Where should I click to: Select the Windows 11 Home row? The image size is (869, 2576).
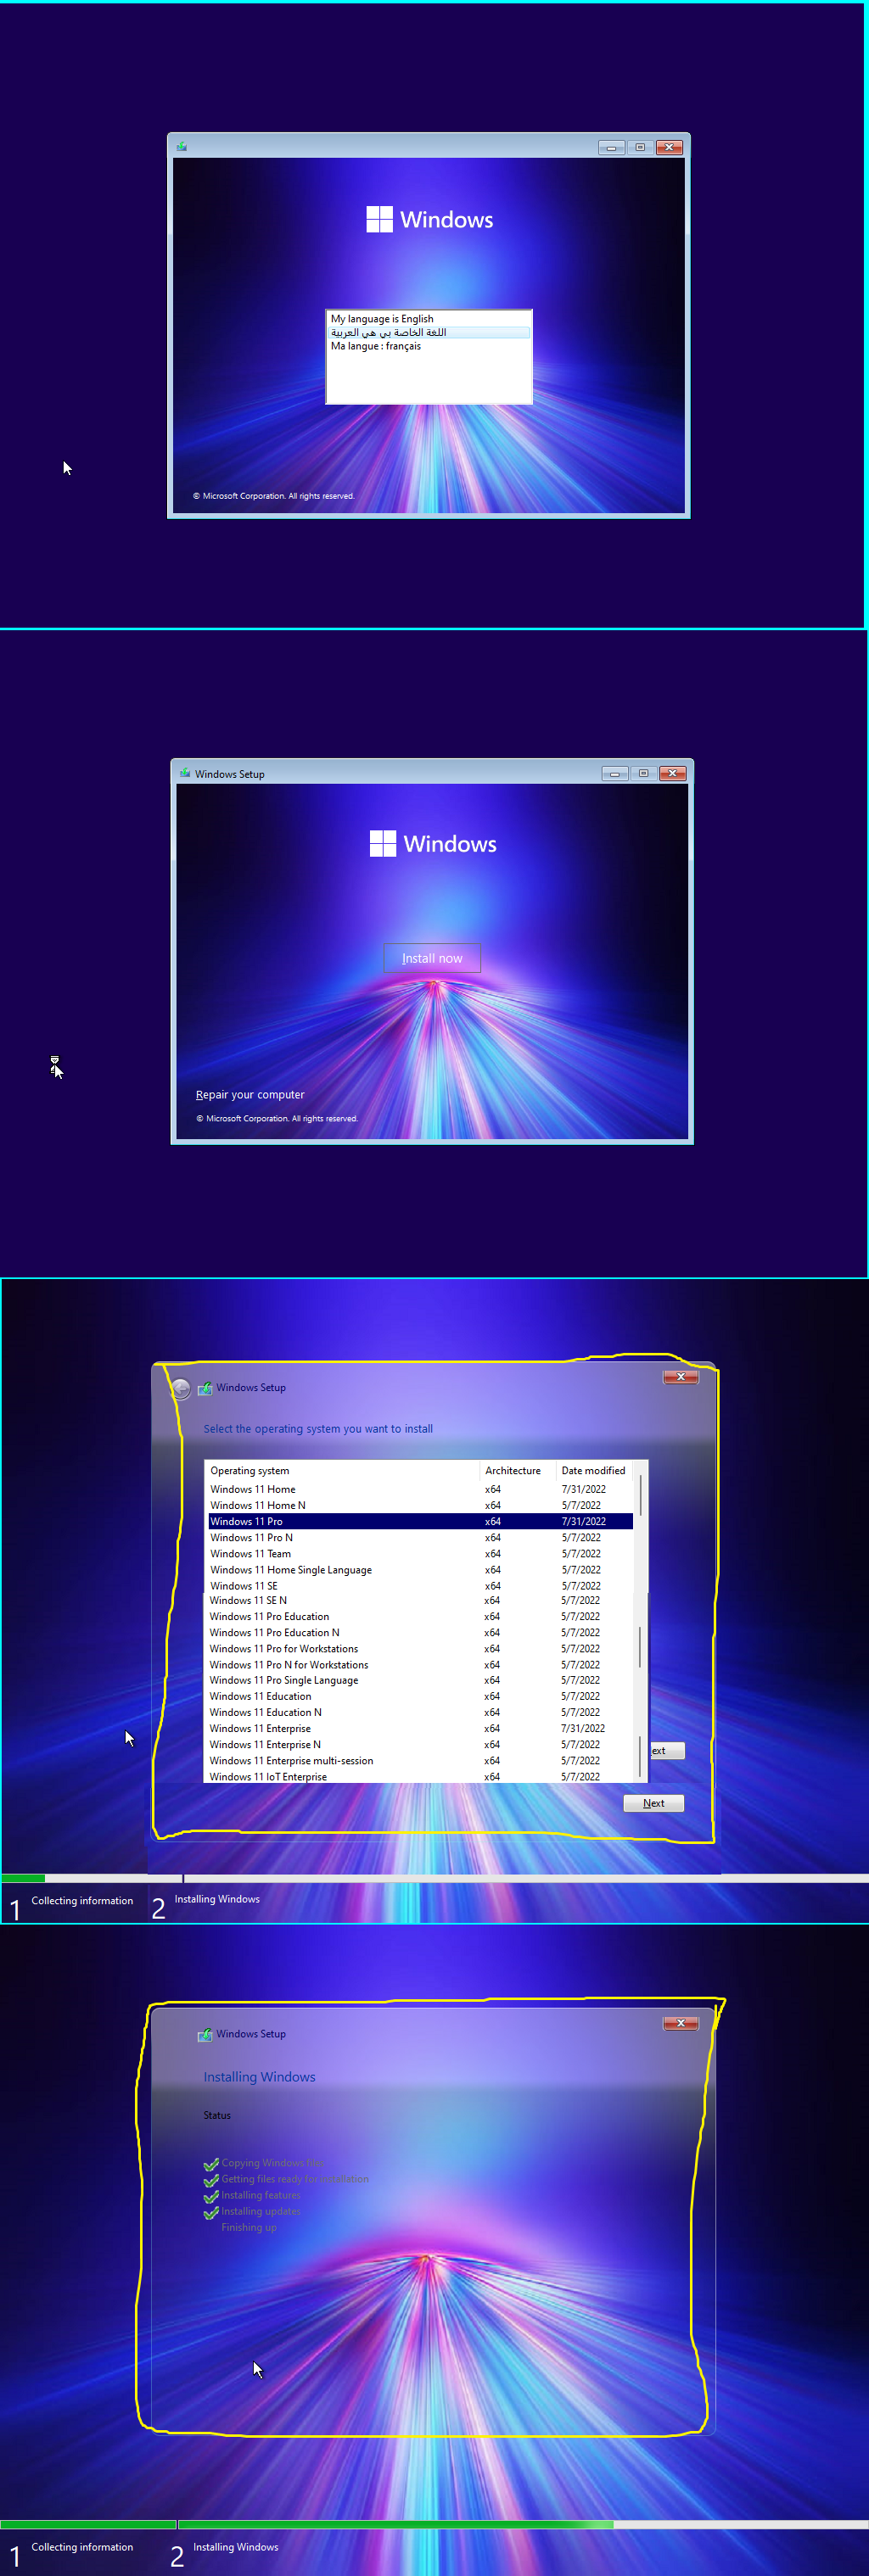[x=420, y=1490]
